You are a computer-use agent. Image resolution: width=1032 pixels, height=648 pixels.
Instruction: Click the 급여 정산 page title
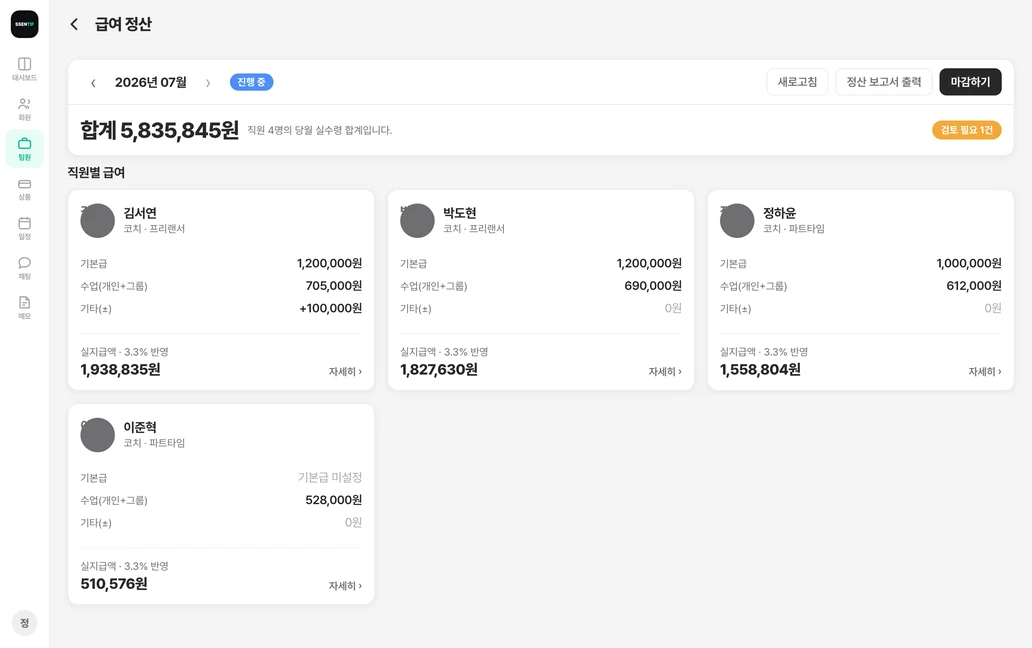(x=123, y=24)
